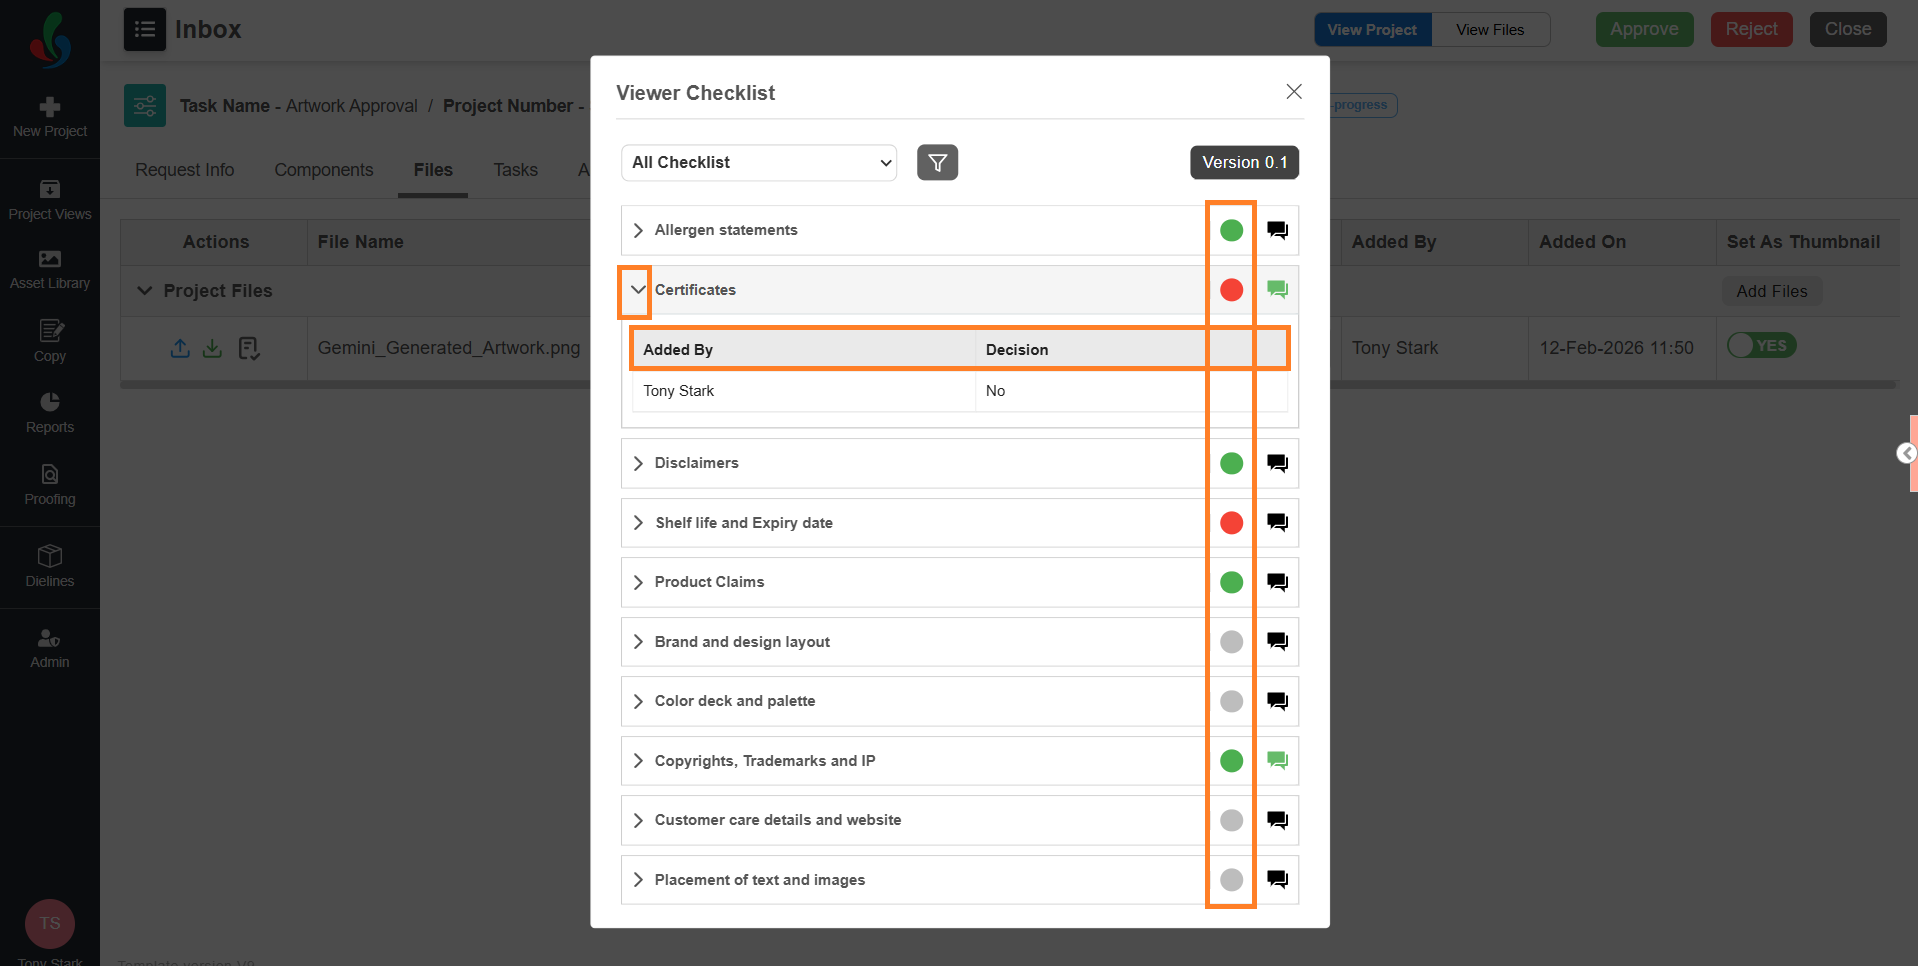Click the View Files button
This screenshot has height=966, width=1918.
[1489, 30]
